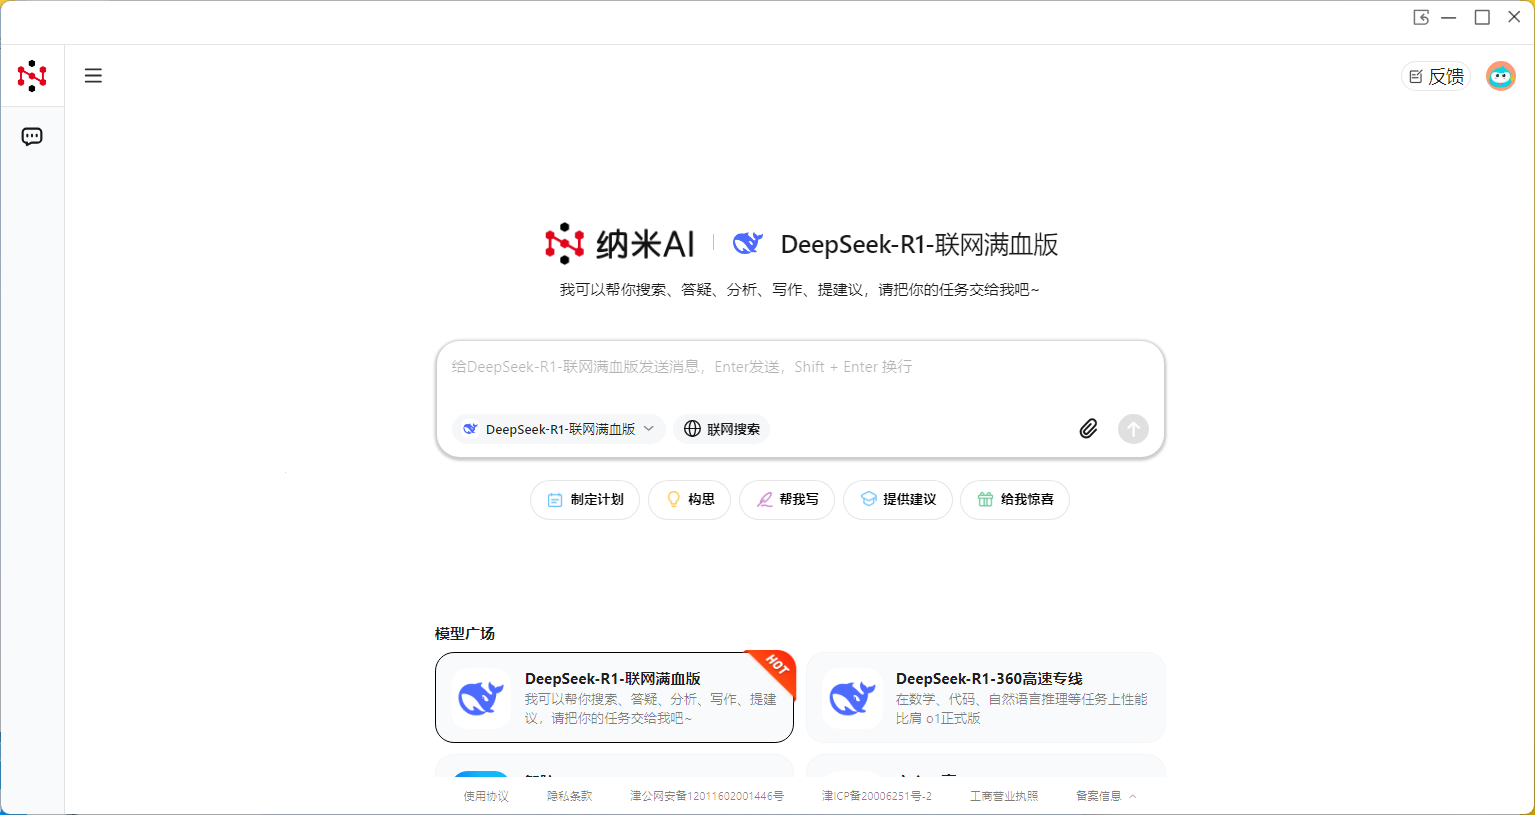Click the window sidebar-dock icon in title bar
The width and height of the screenshot is (1535, 815).
1420,17
